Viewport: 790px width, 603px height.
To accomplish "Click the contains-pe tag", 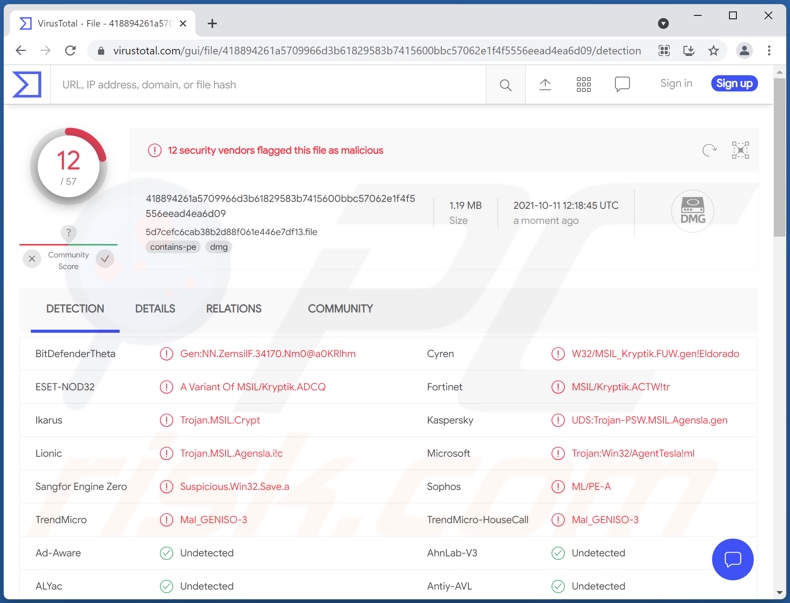I will pos(173,247).
